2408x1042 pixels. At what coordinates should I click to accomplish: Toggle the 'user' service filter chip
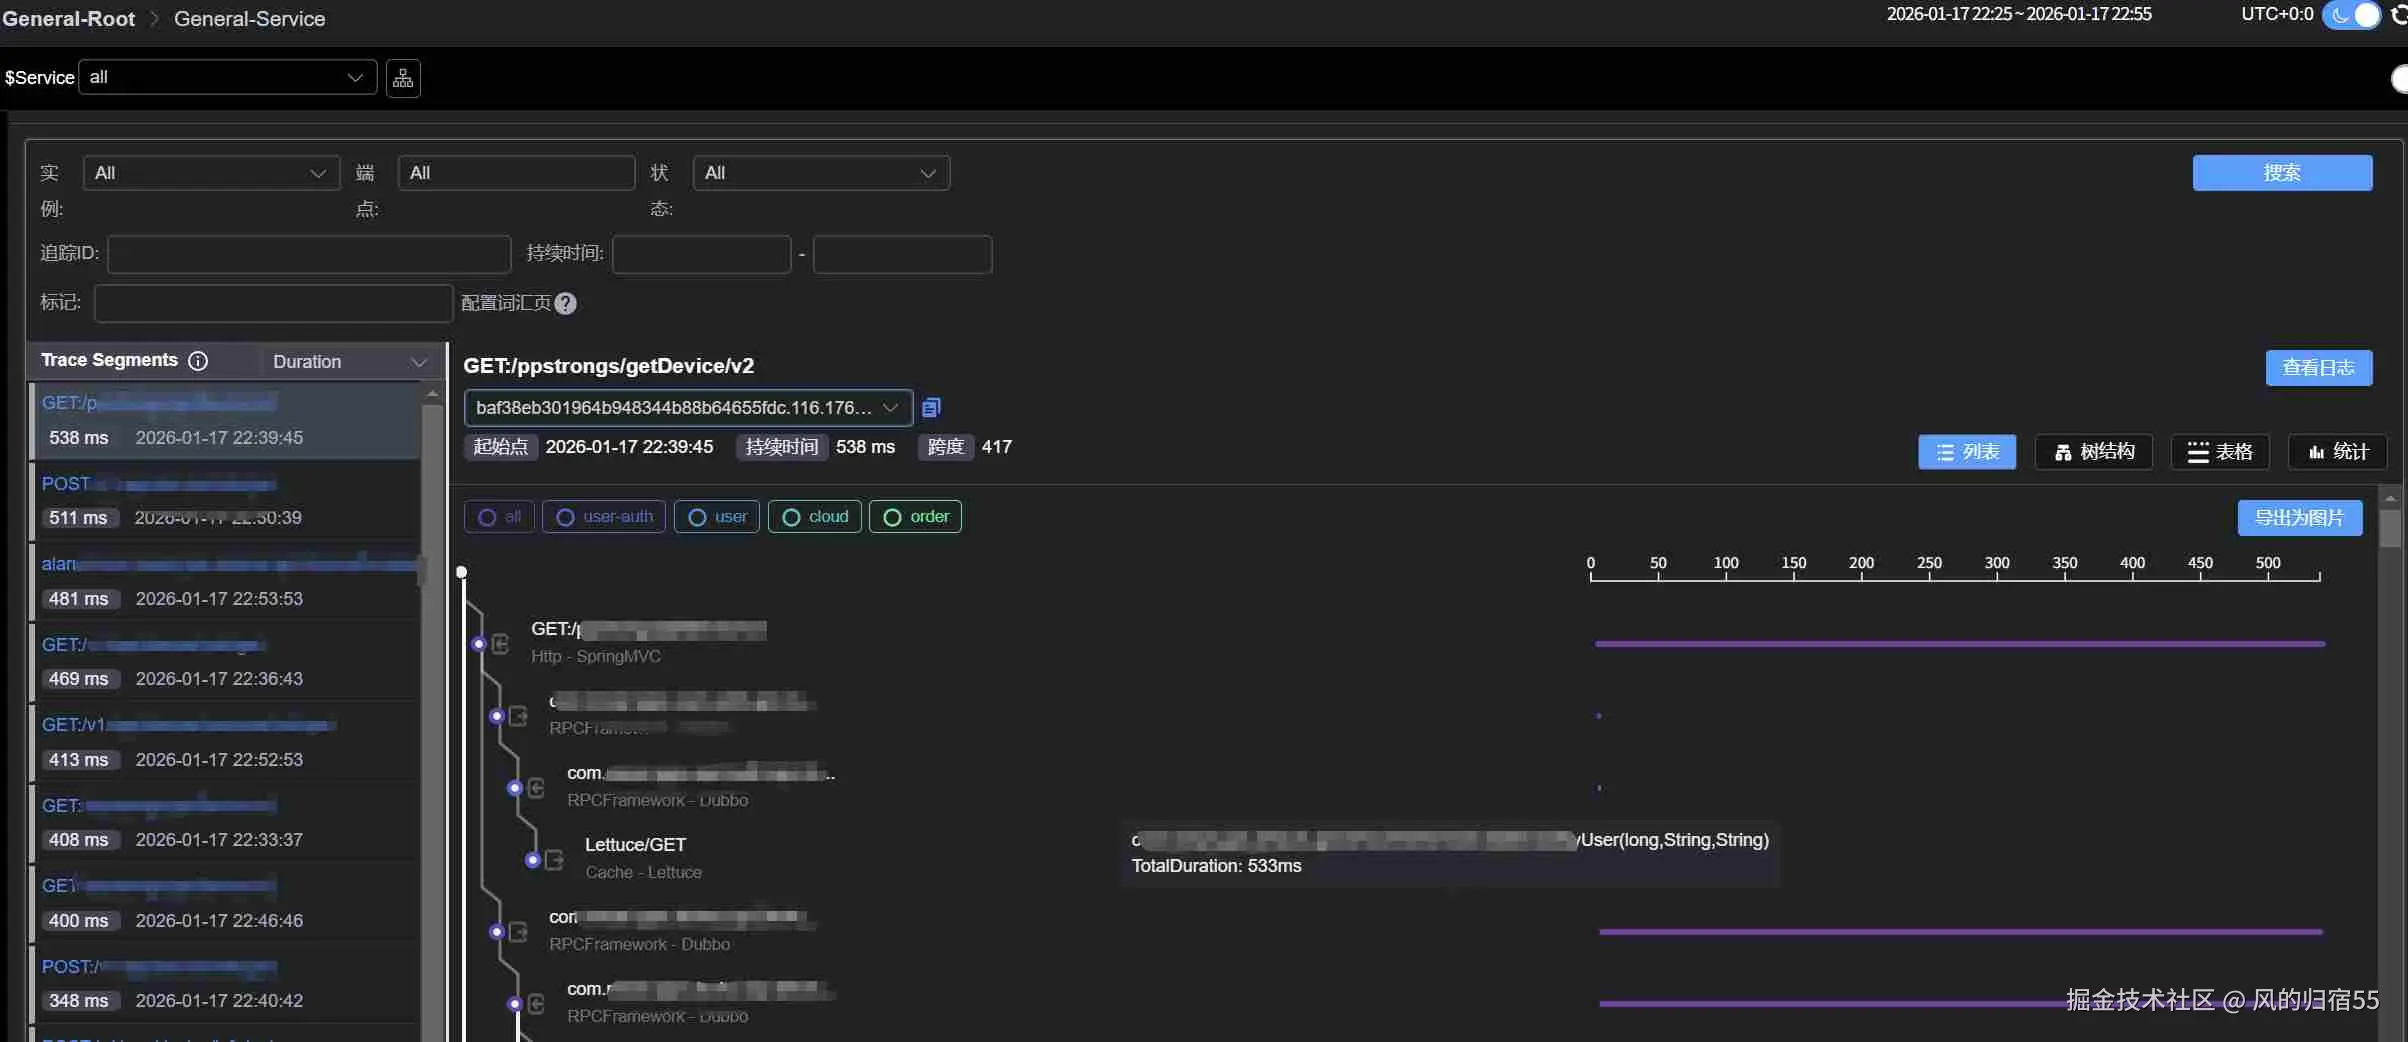[x=717, y=517]
